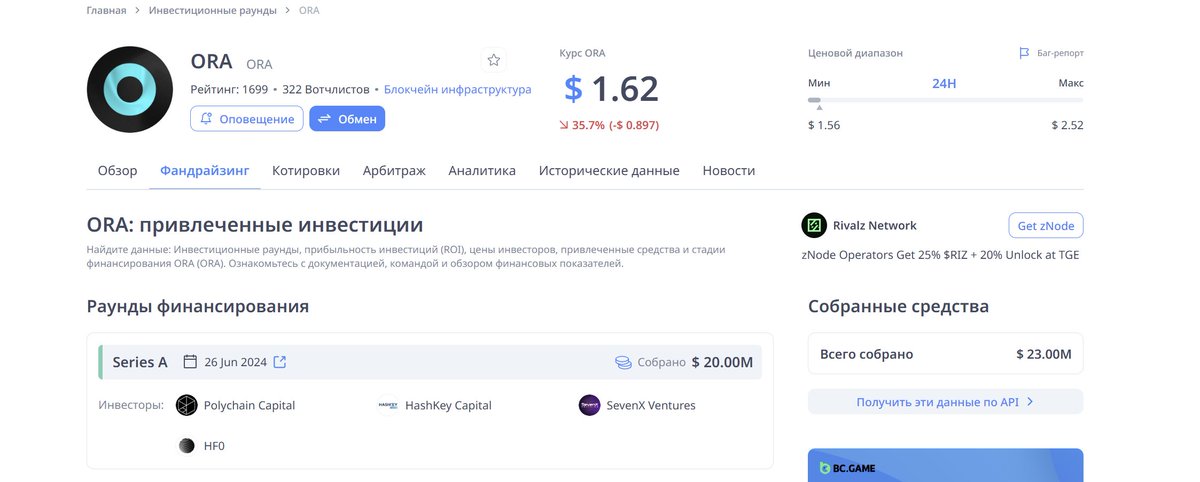The width and height of the screenshot is (1200, 482).
Task: Click the 26 Jun 2024 date
Action: click(x=236, y=362)
